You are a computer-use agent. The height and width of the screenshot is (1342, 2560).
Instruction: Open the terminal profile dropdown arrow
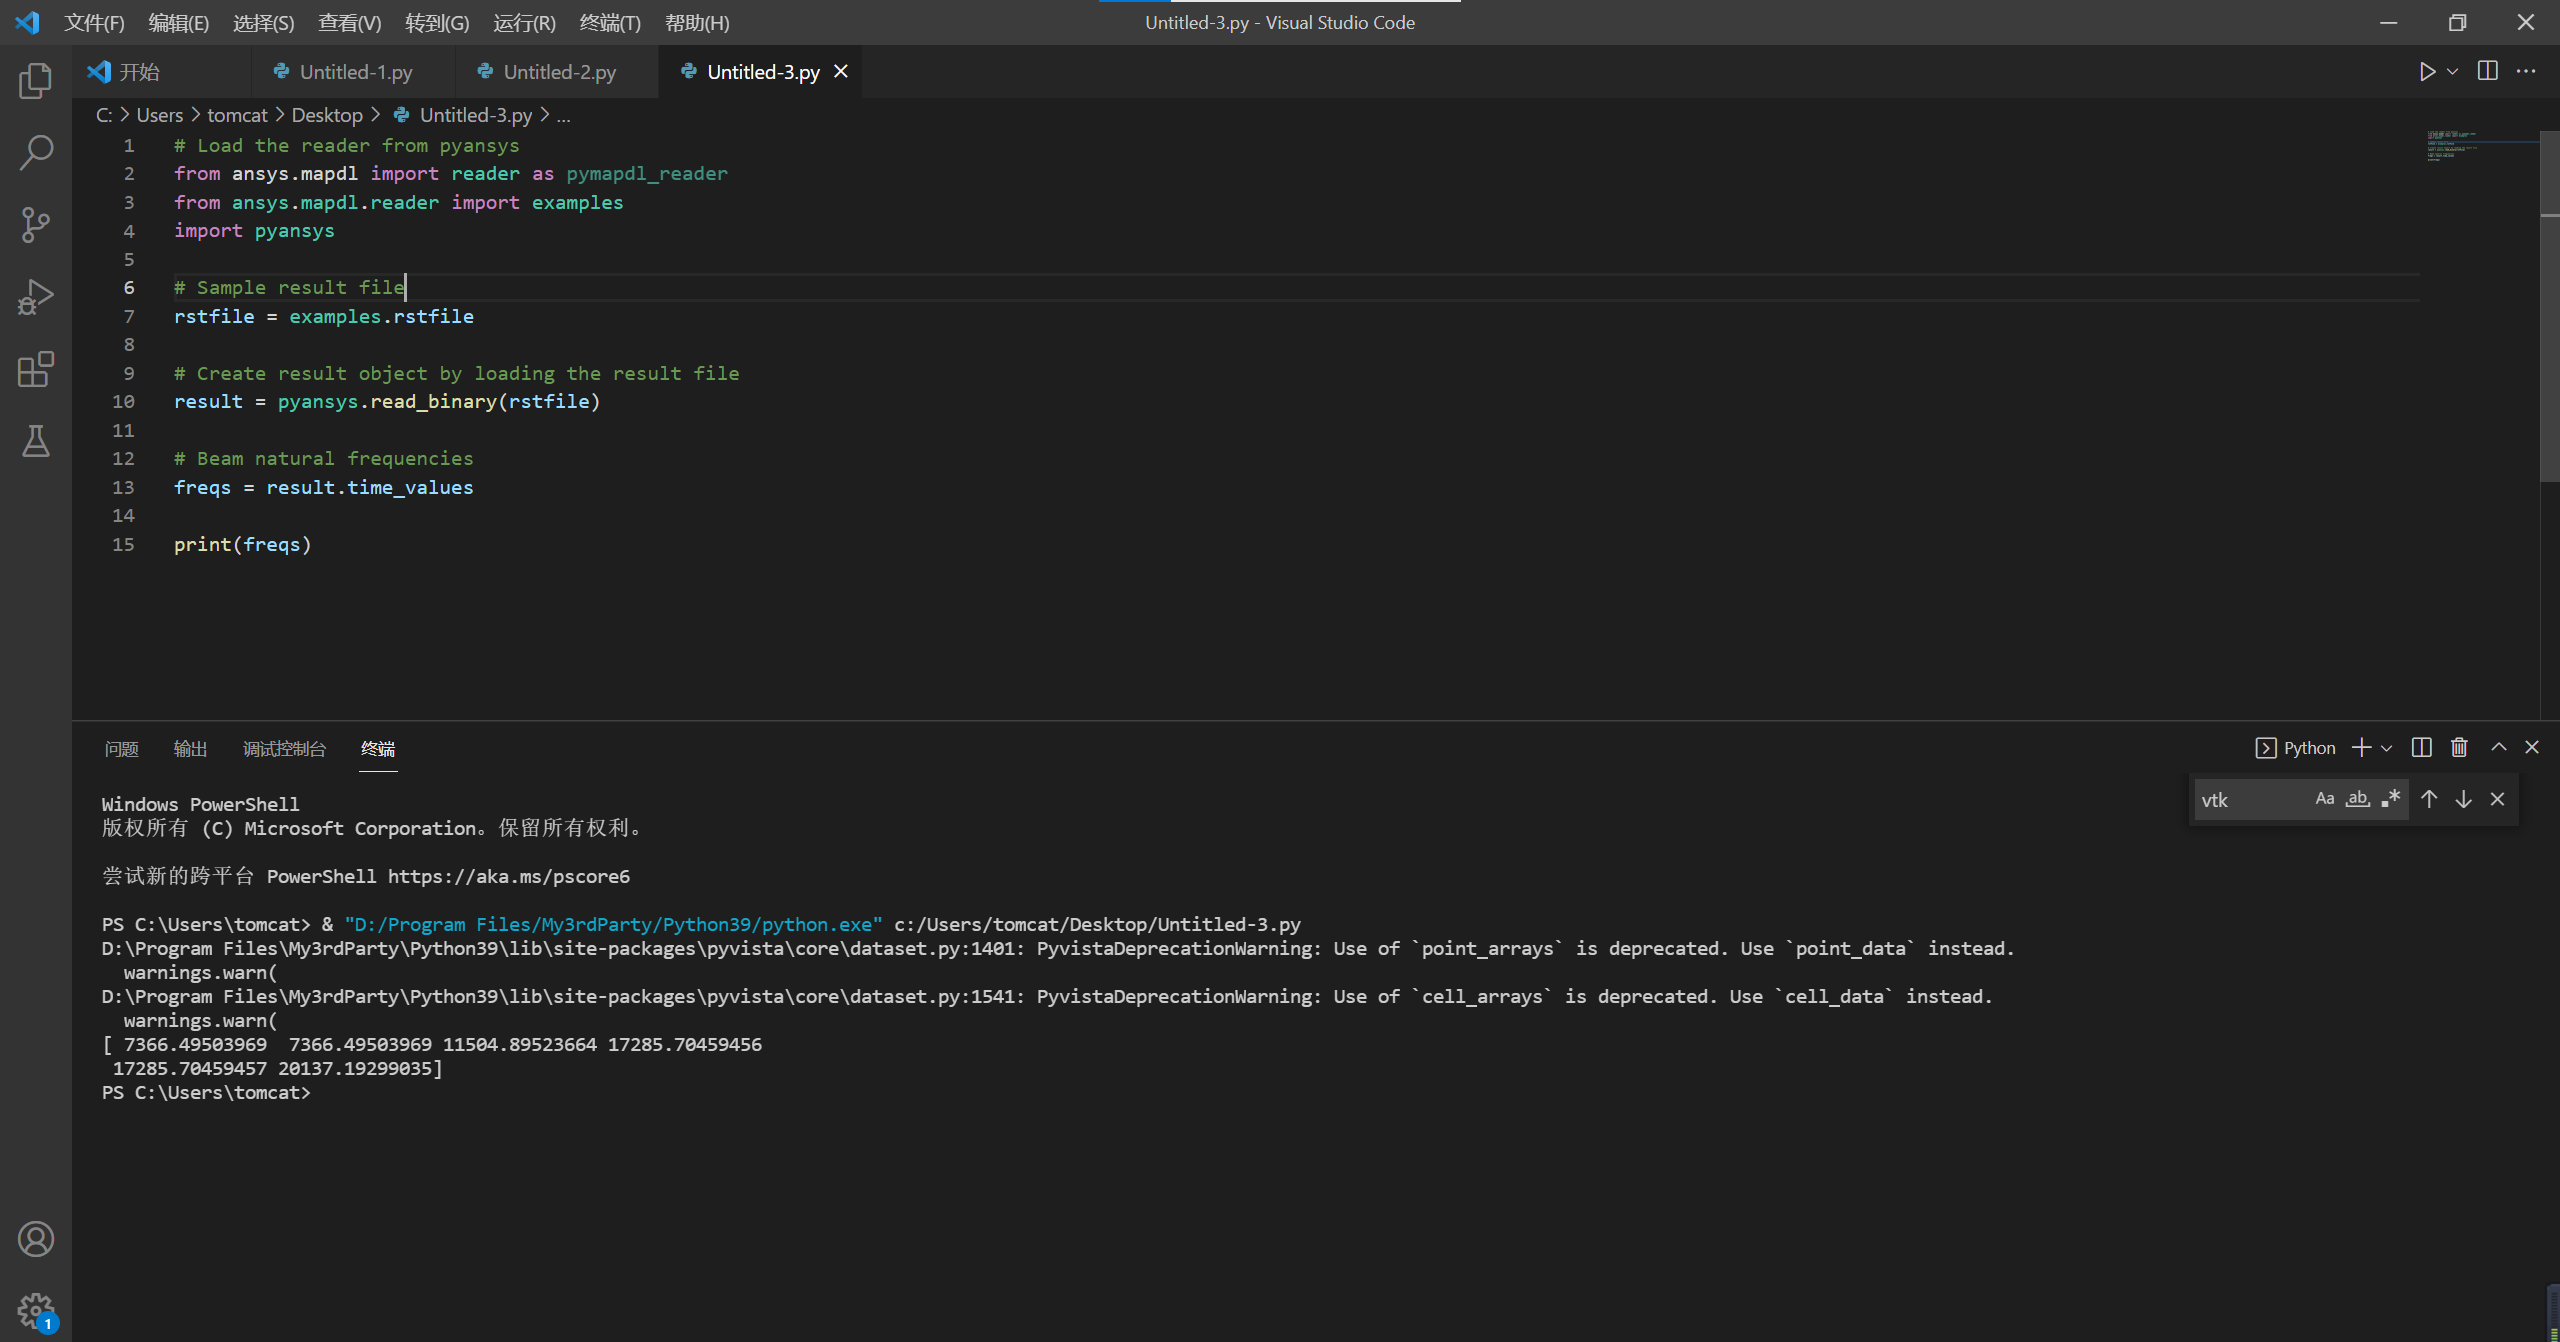click(x=2385, y=747)
